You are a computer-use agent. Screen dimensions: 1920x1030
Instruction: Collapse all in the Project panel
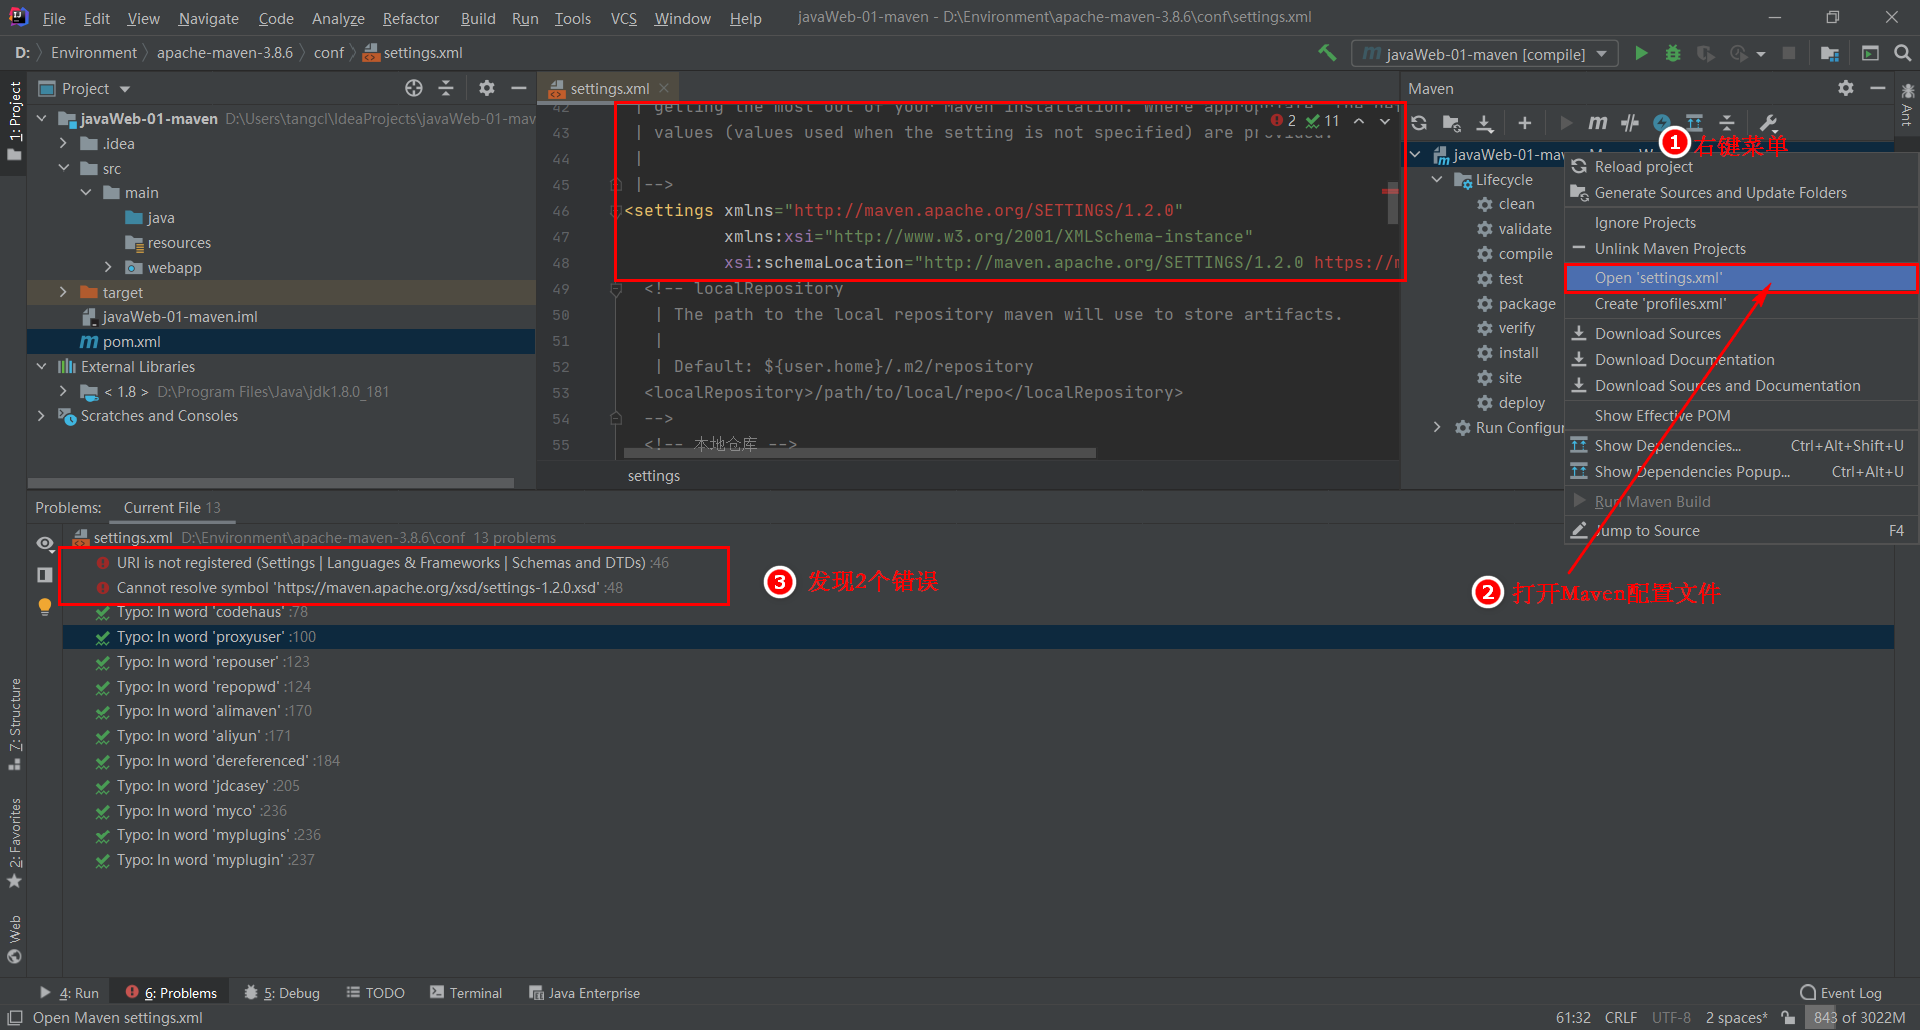pos(446,88)
